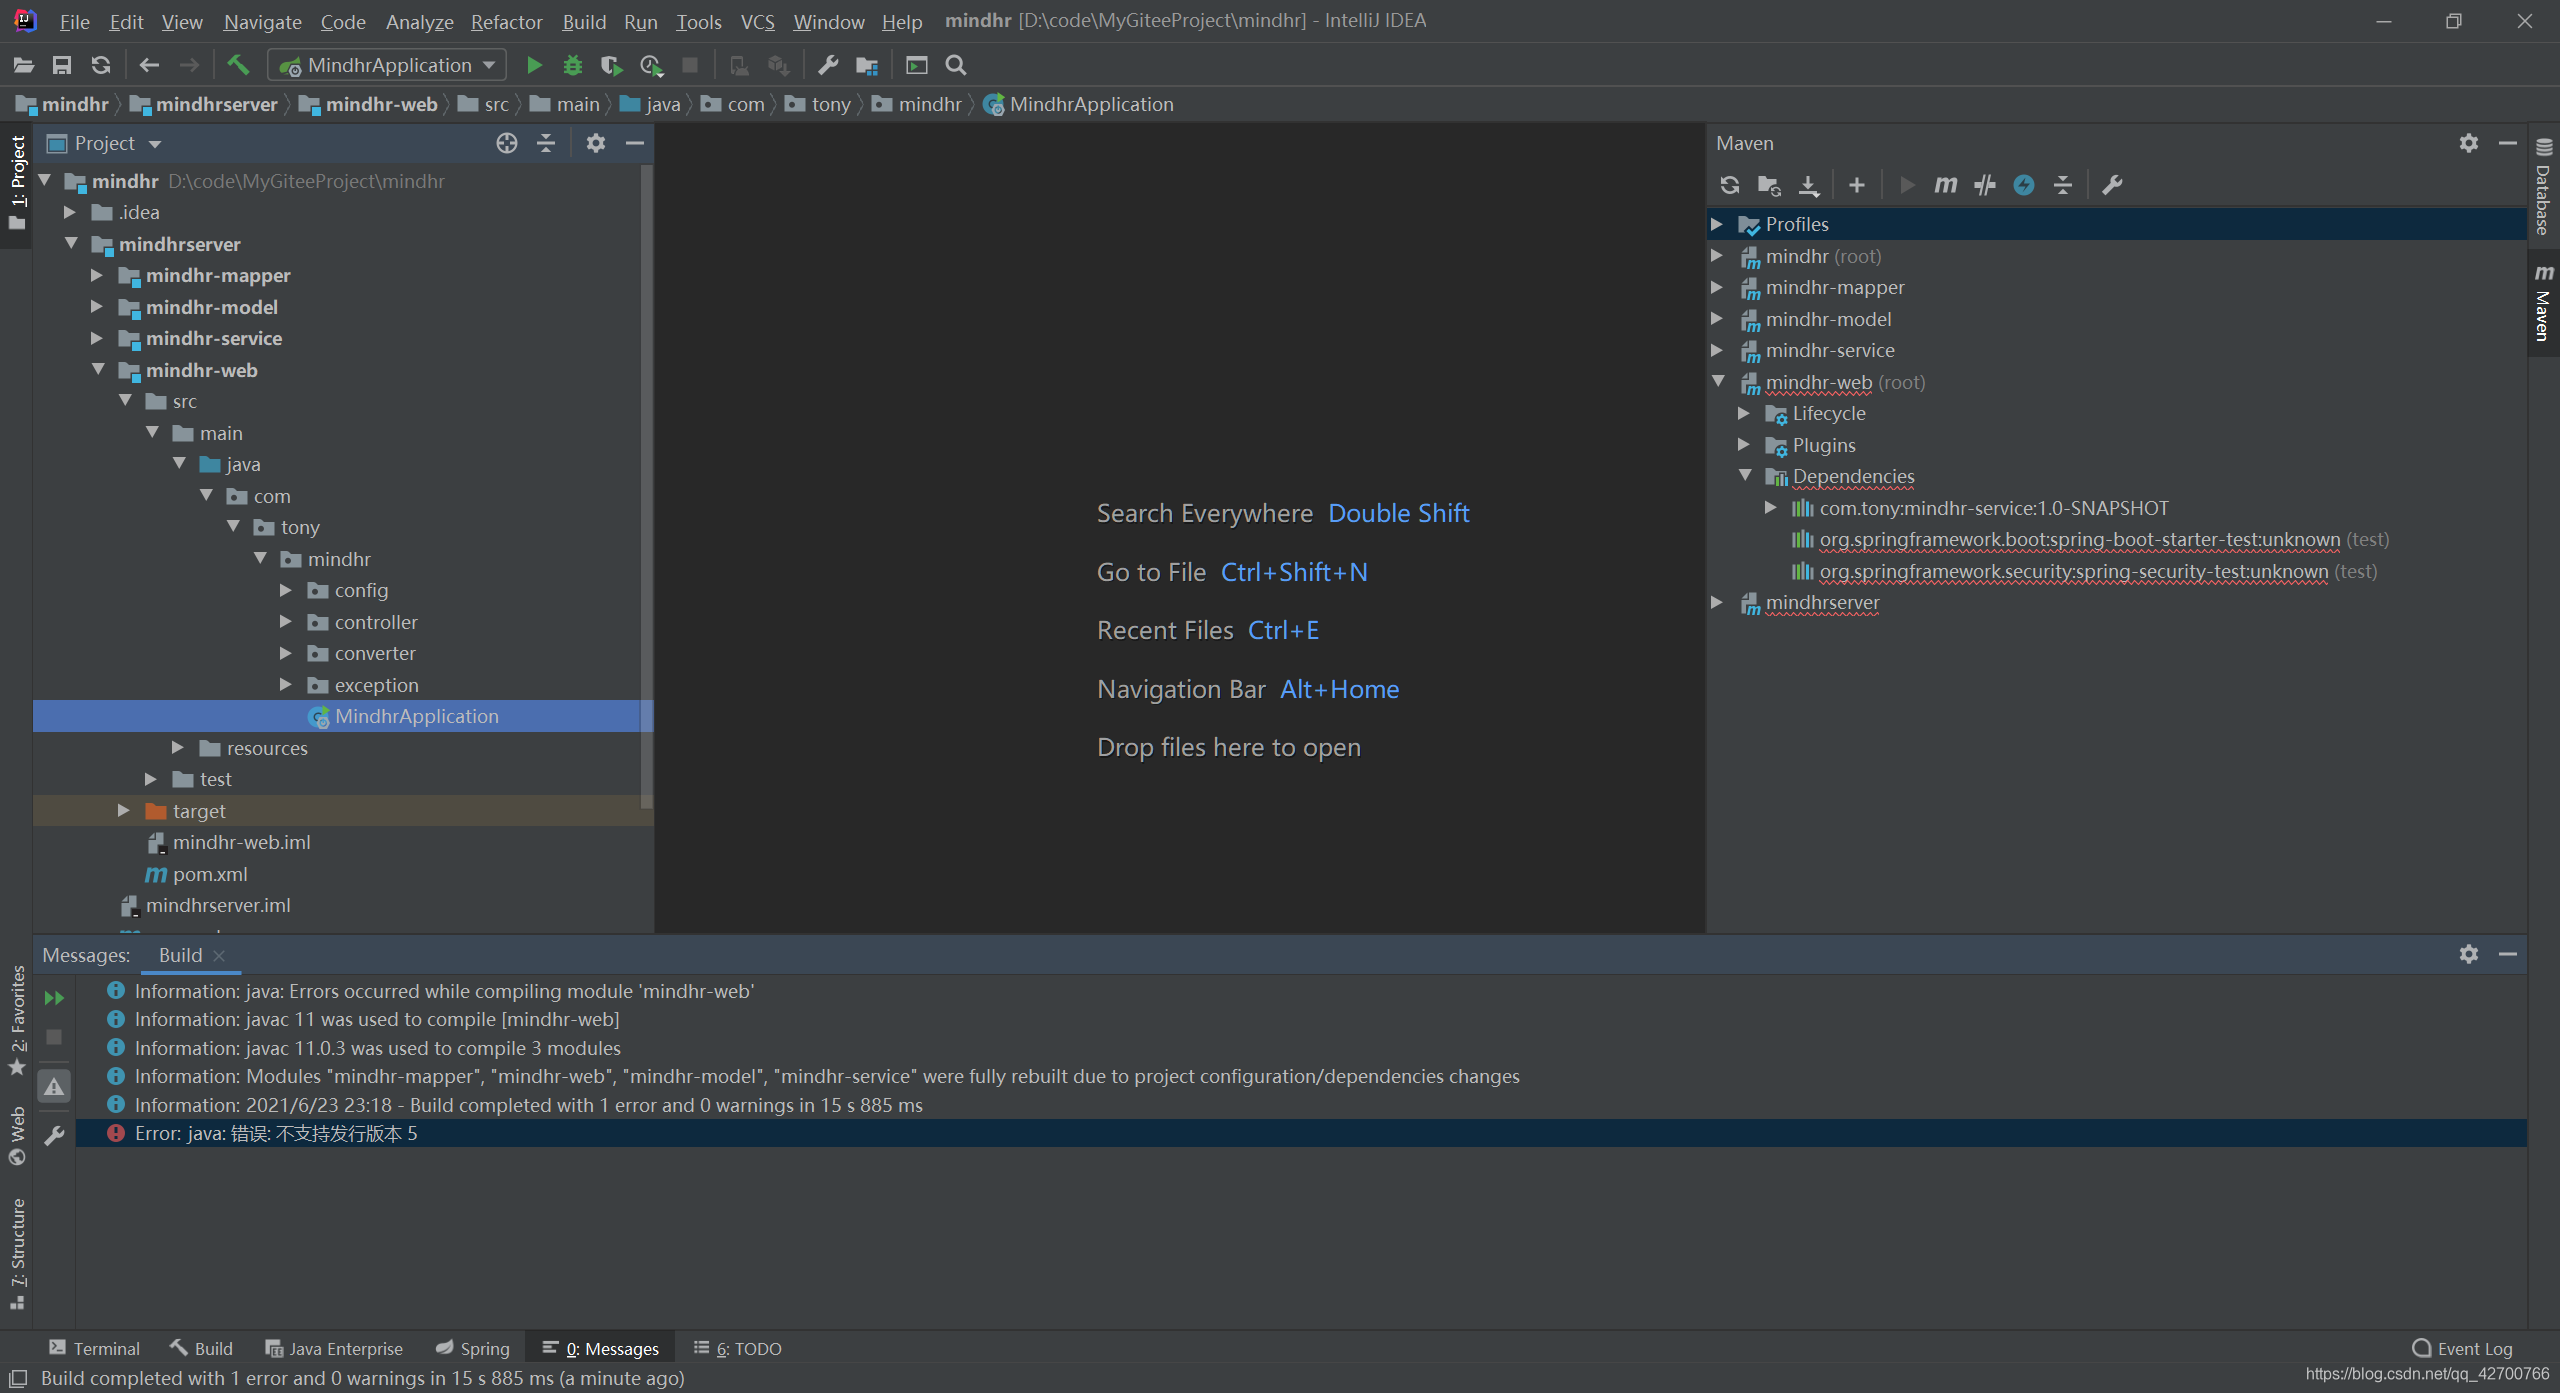Click the MindhrApplication class file
Viewport: 2560px width, 1393px height.
pyautogui.click(x=417, y=715)
